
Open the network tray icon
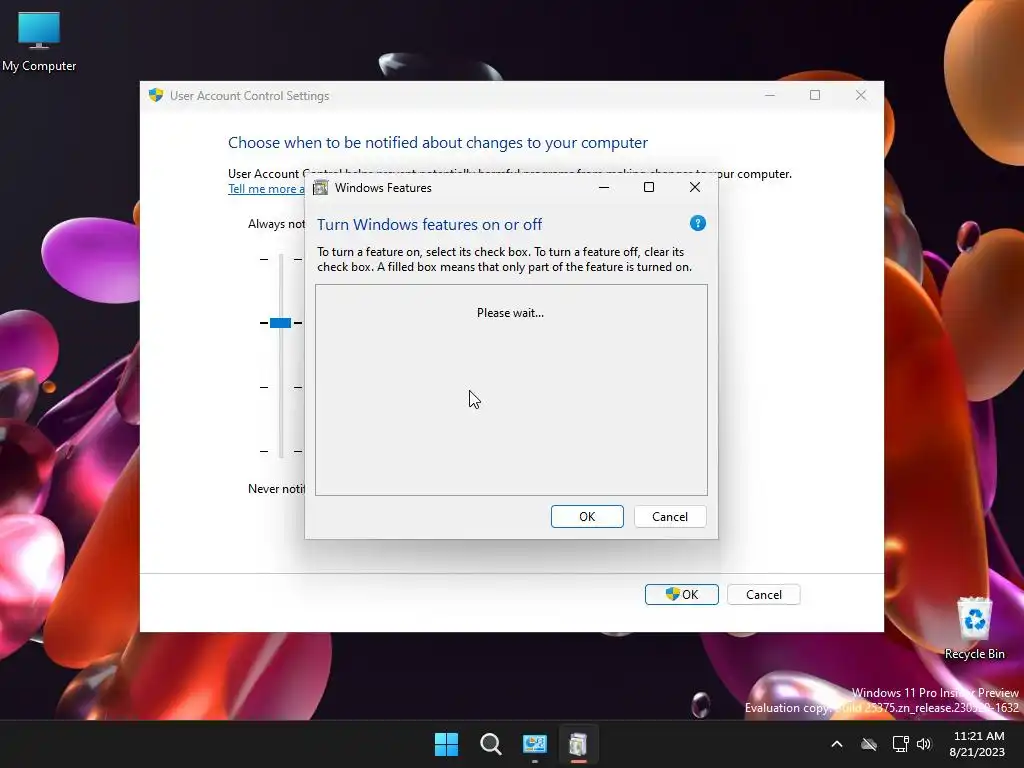[x=900, y=744]
